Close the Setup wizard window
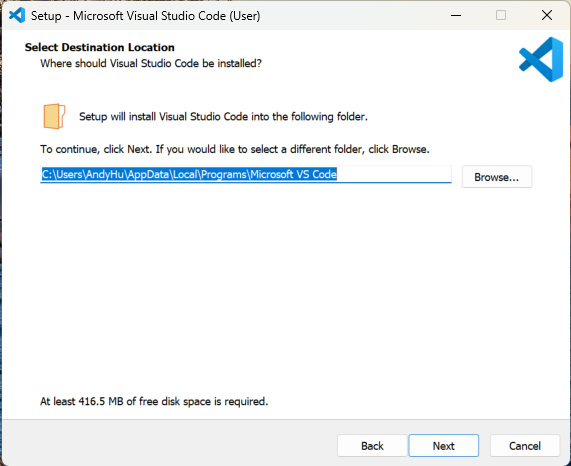571x466 pixels. pyautogui.click(x=547, y=15)
